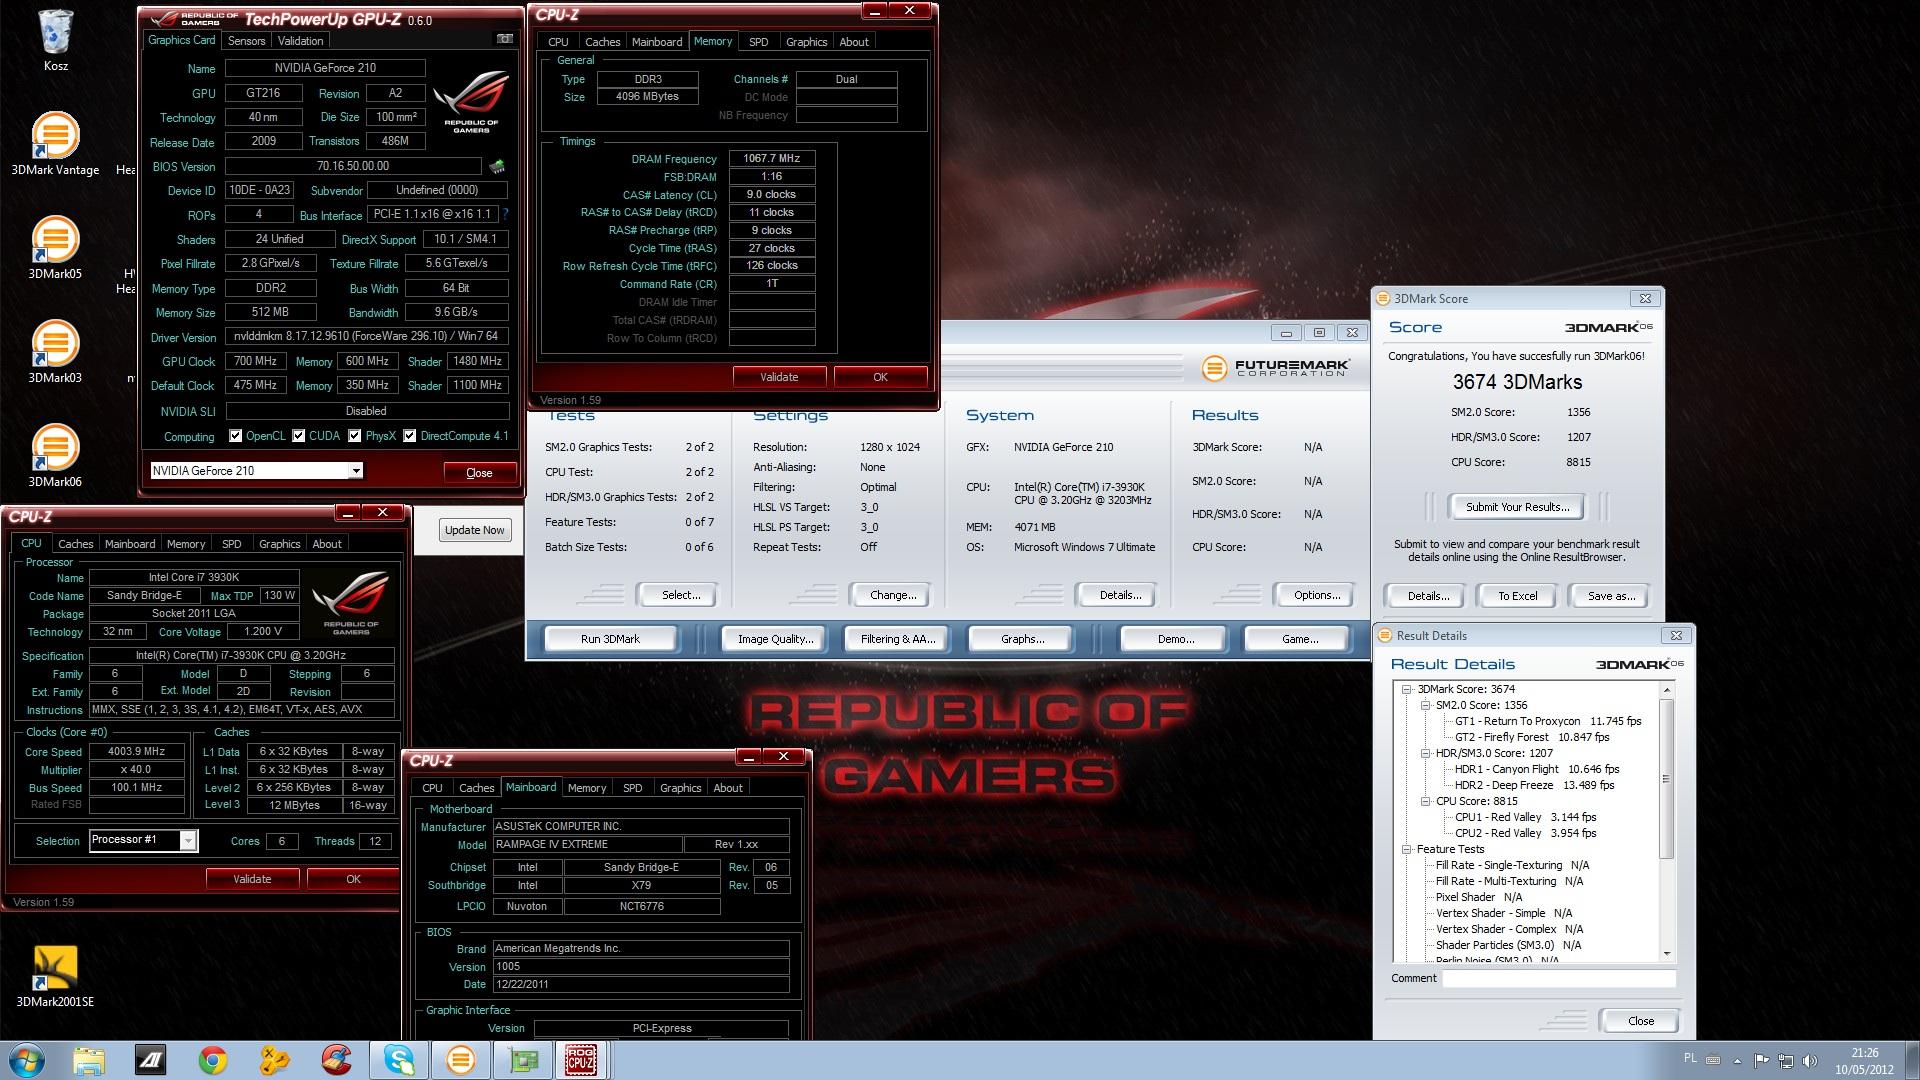
Task: Click the bus interface question mark in GPU-Z
Action: coord(505,214)
